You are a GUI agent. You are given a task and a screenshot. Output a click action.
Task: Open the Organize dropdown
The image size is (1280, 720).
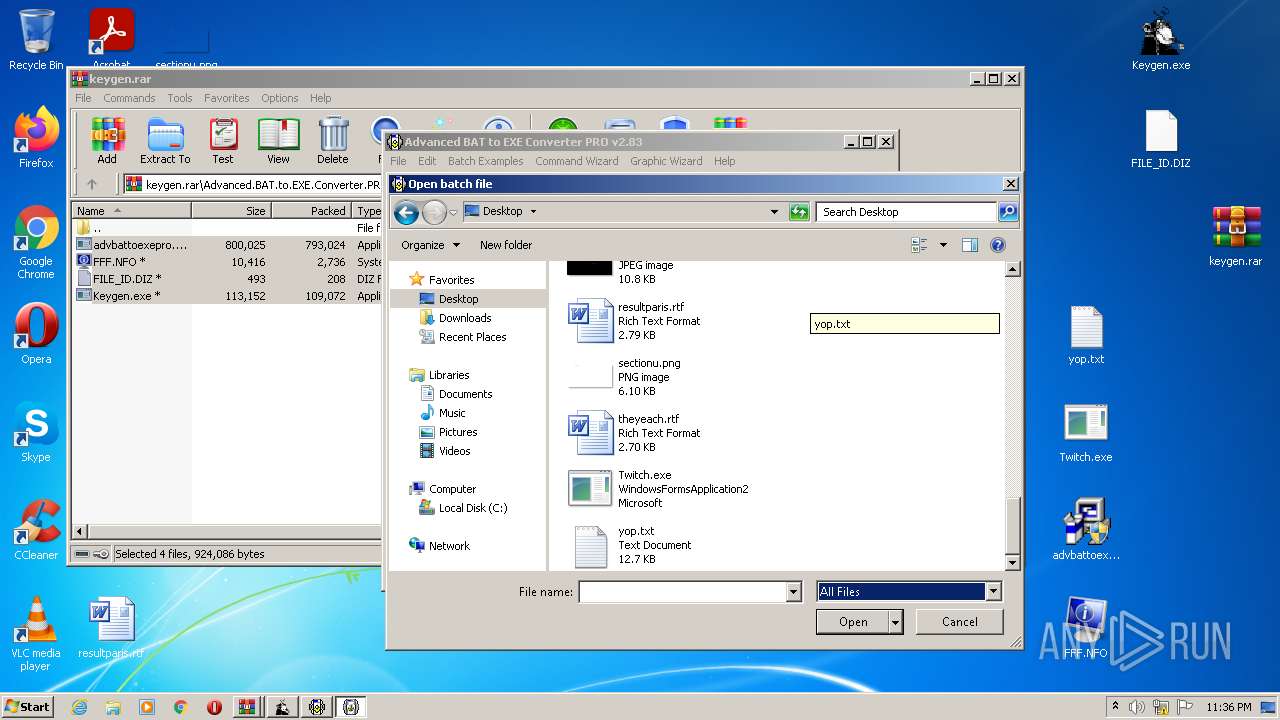[431, 245]
